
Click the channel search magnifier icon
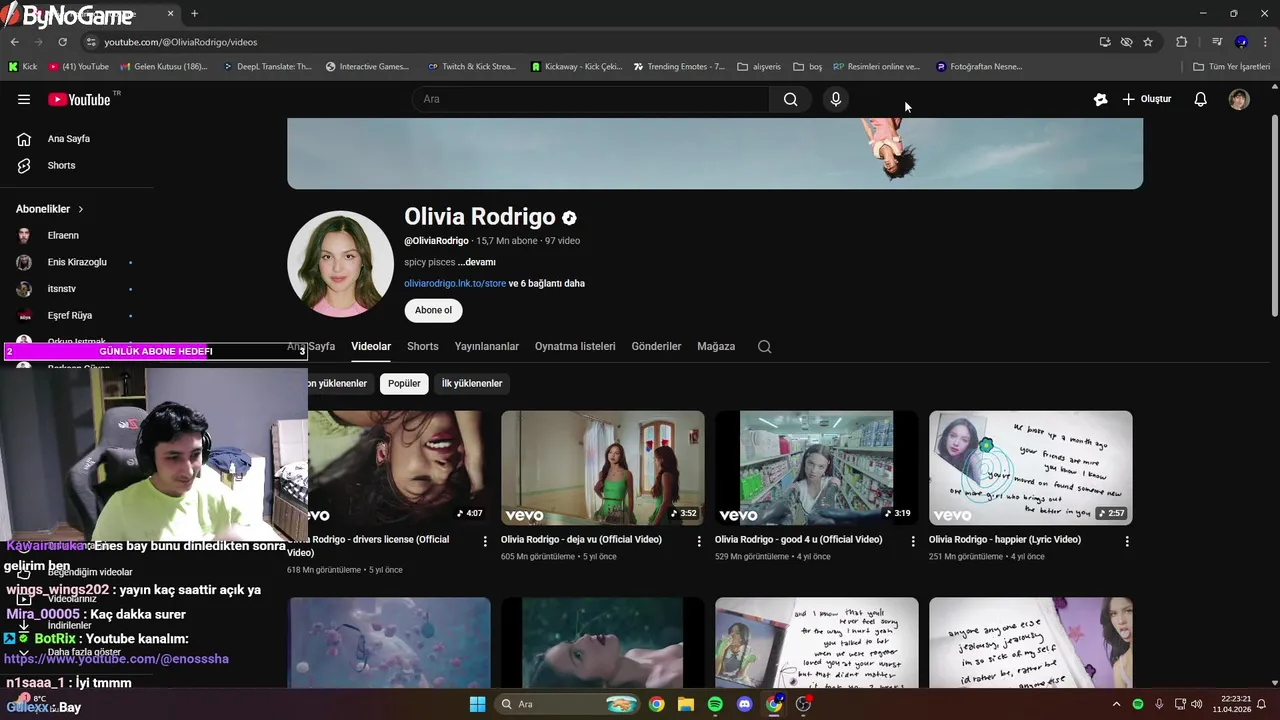pyautogui.click(x=764, y=346)
